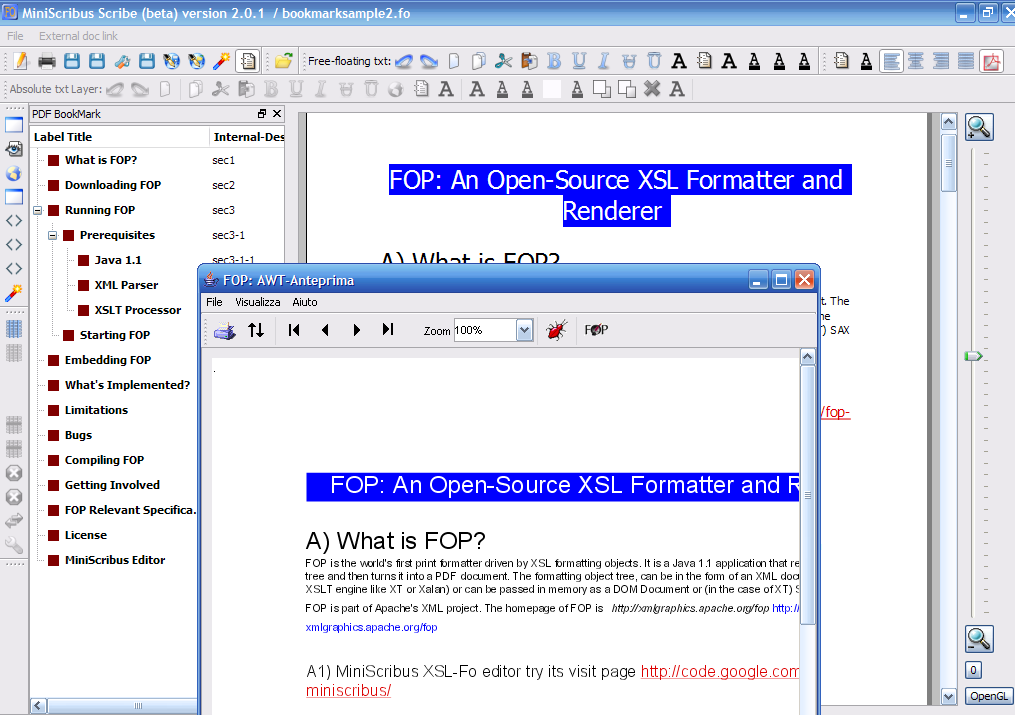Open file with the yellow folder icon

point(283,61)
